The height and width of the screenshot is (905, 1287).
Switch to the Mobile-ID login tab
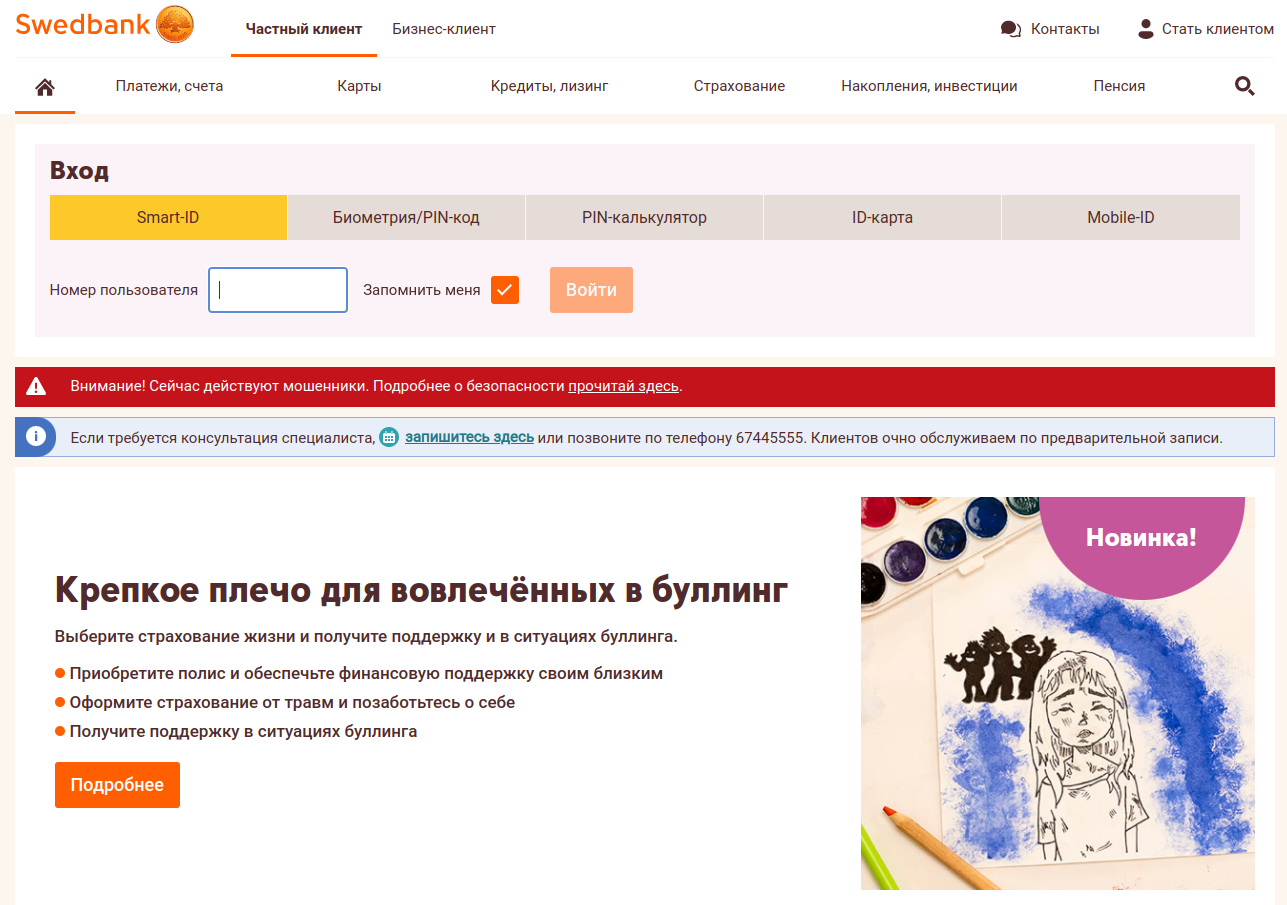[1121, 217]
